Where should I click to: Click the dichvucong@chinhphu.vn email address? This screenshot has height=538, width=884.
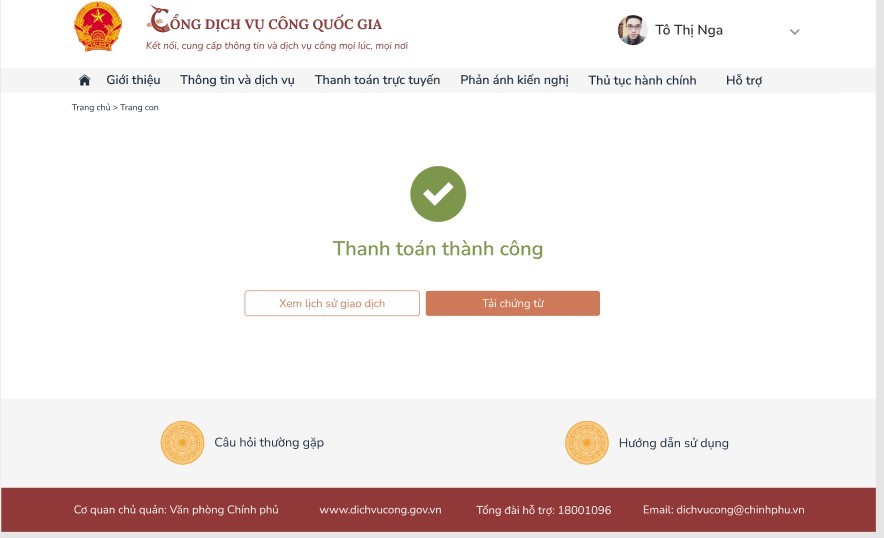click(x=740, y=510)
